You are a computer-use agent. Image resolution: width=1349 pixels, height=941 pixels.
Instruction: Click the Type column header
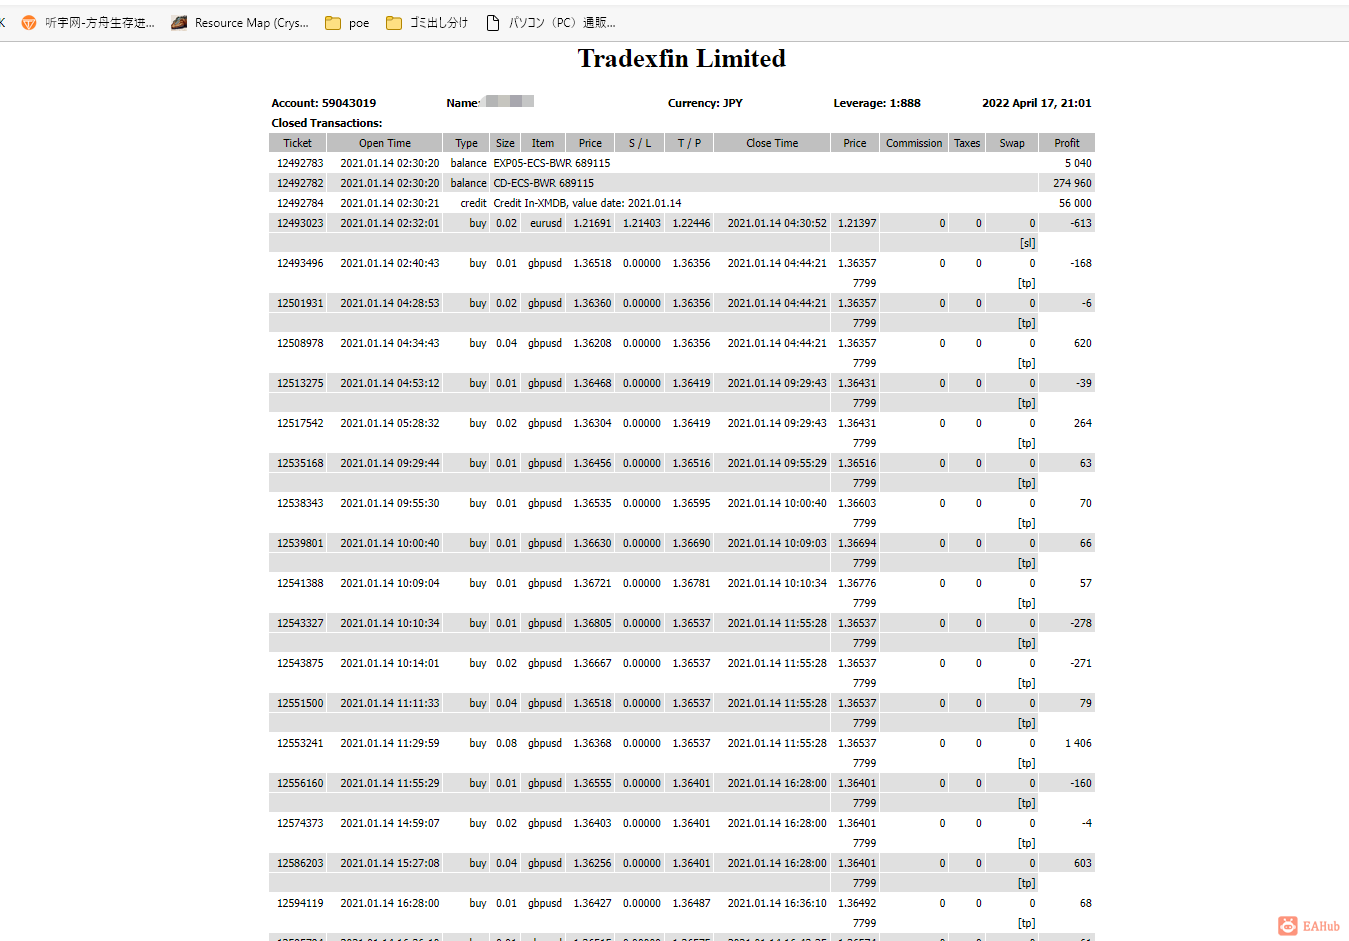coord(467,143)
